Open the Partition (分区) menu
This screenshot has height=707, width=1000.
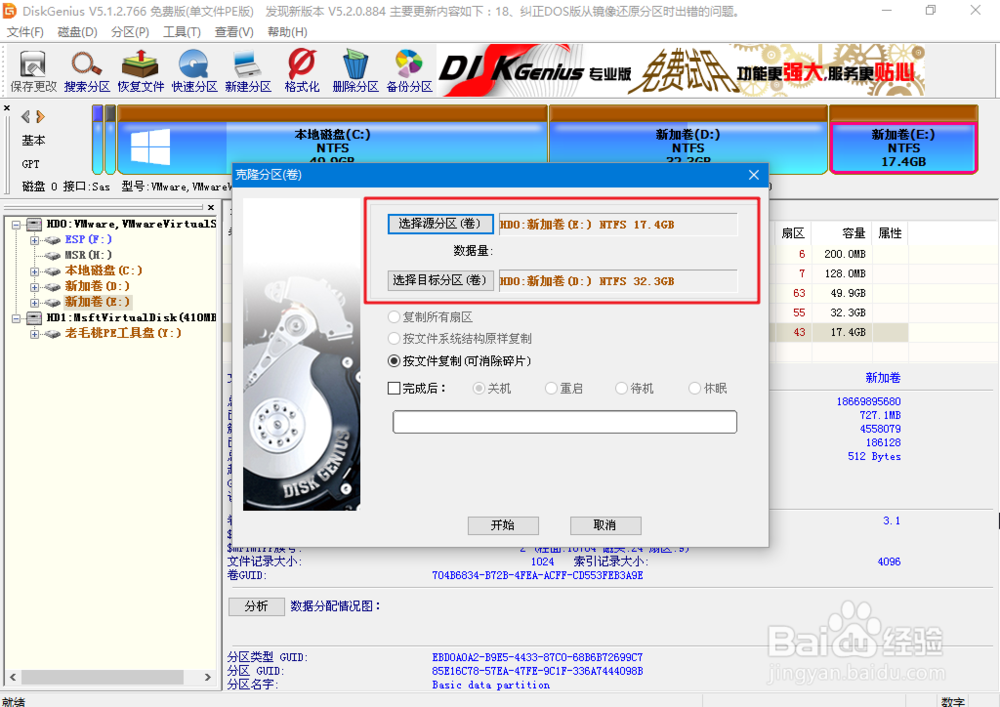point(130,32)
